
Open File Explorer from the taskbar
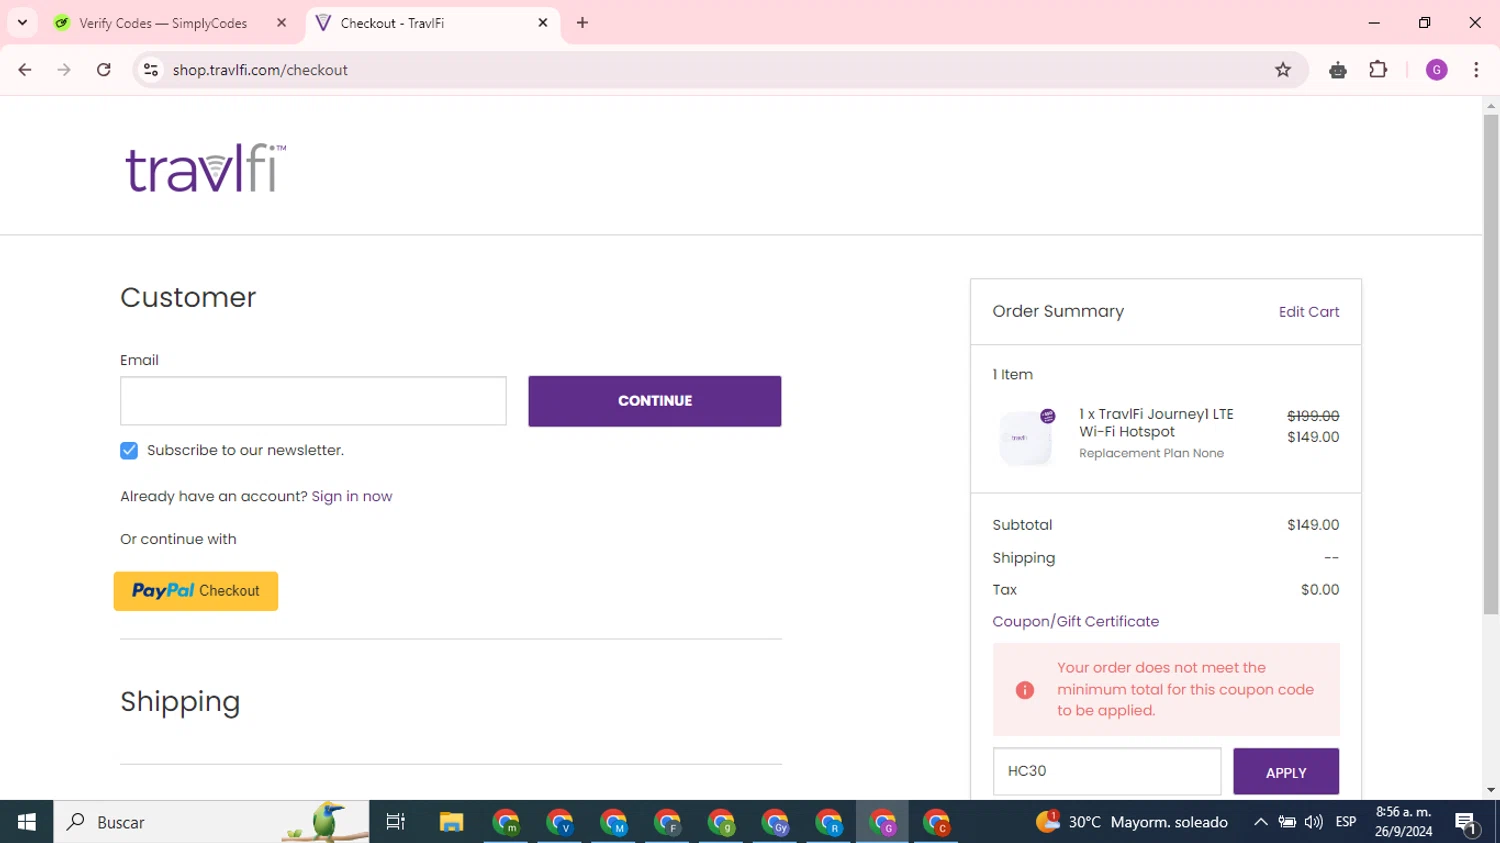coord(451,822)
